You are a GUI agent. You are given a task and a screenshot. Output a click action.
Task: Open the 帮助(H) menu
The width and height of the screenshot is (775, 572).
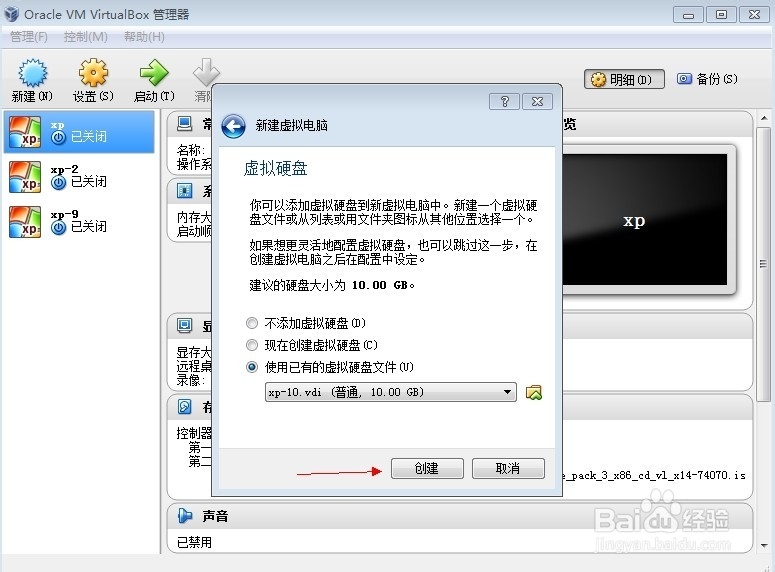click(x=144, y=37)
